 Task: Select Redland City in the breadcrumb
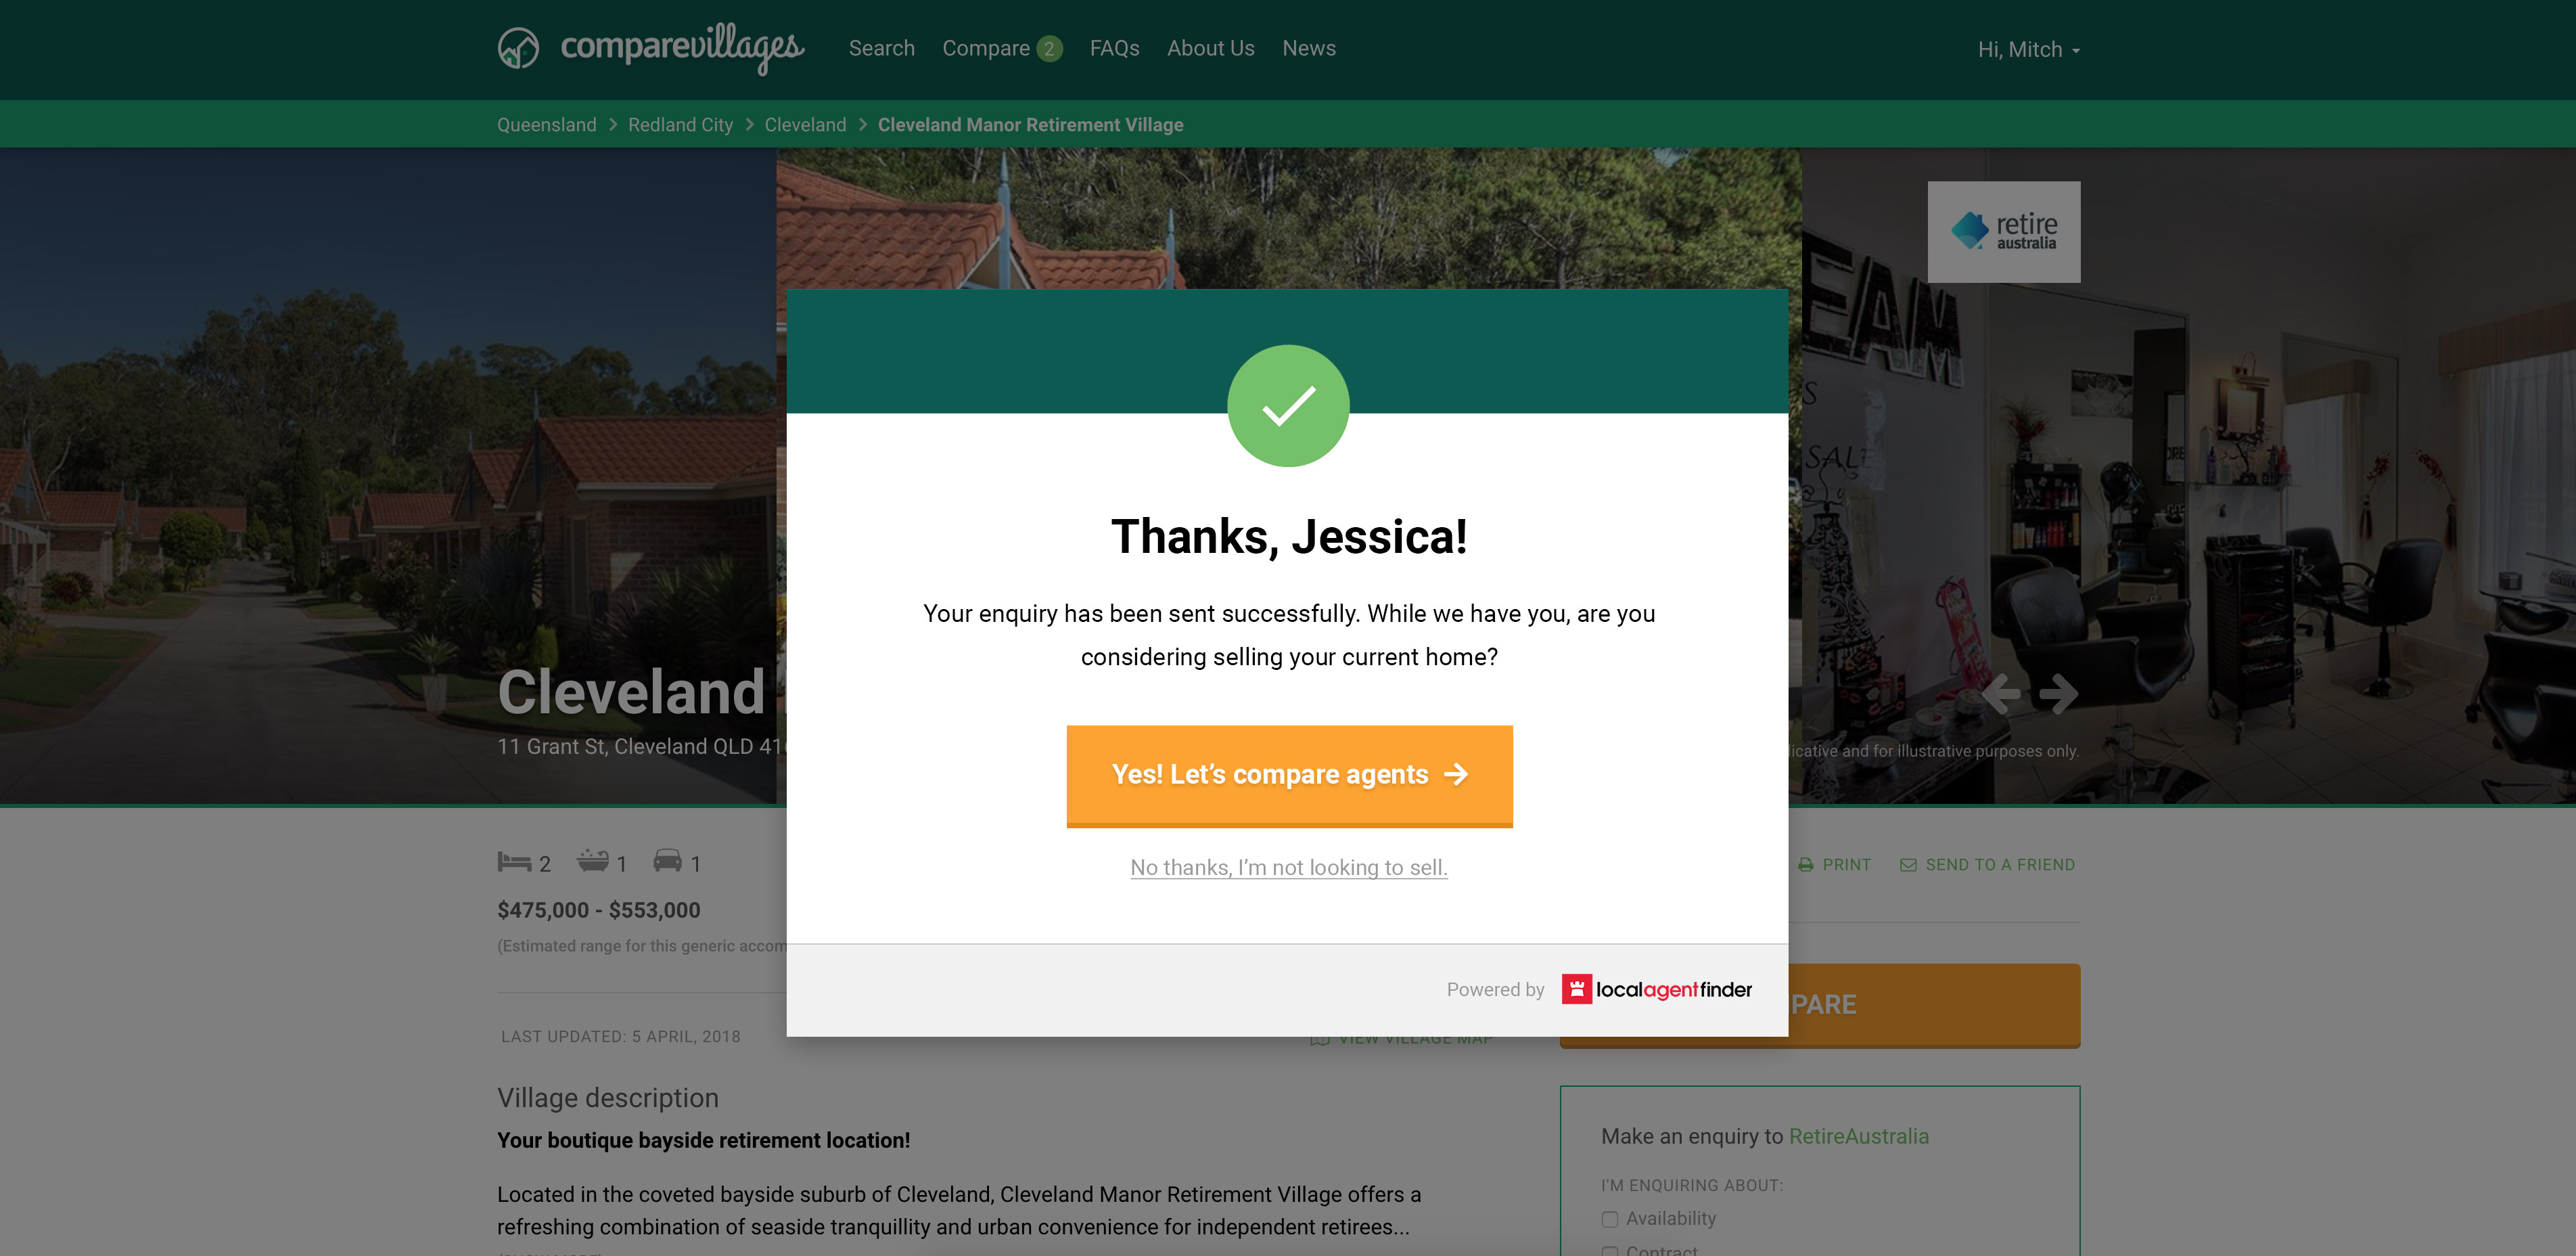tap(680, 125)
